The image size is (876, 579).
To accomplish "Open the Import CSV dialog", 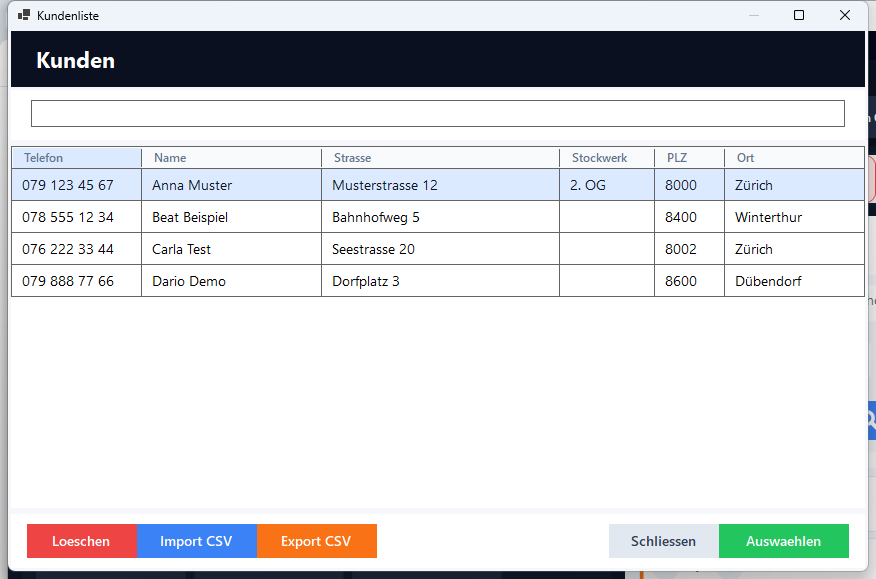I will 197,541.
